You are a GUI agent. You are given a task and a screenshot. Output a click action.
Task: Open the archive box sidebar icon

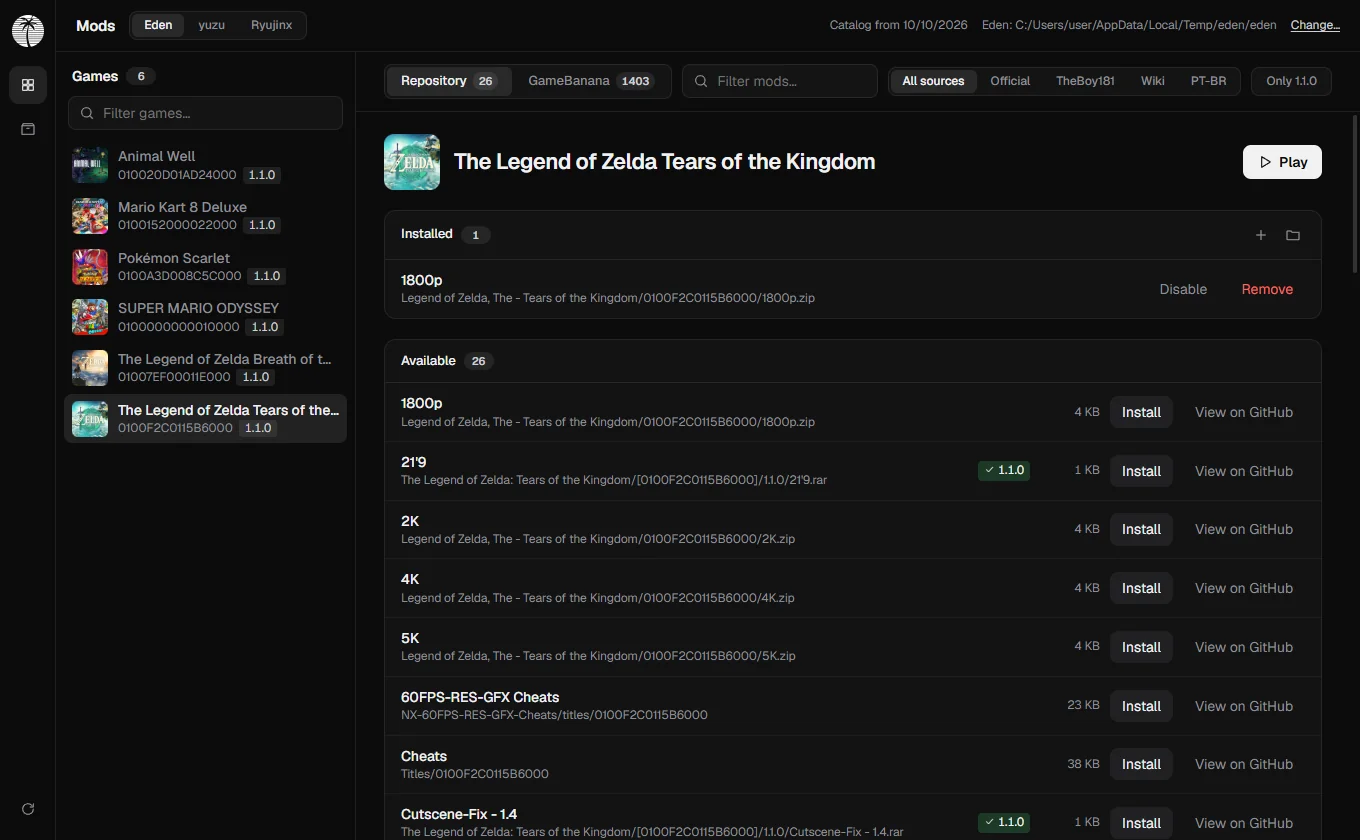[28, 129]
